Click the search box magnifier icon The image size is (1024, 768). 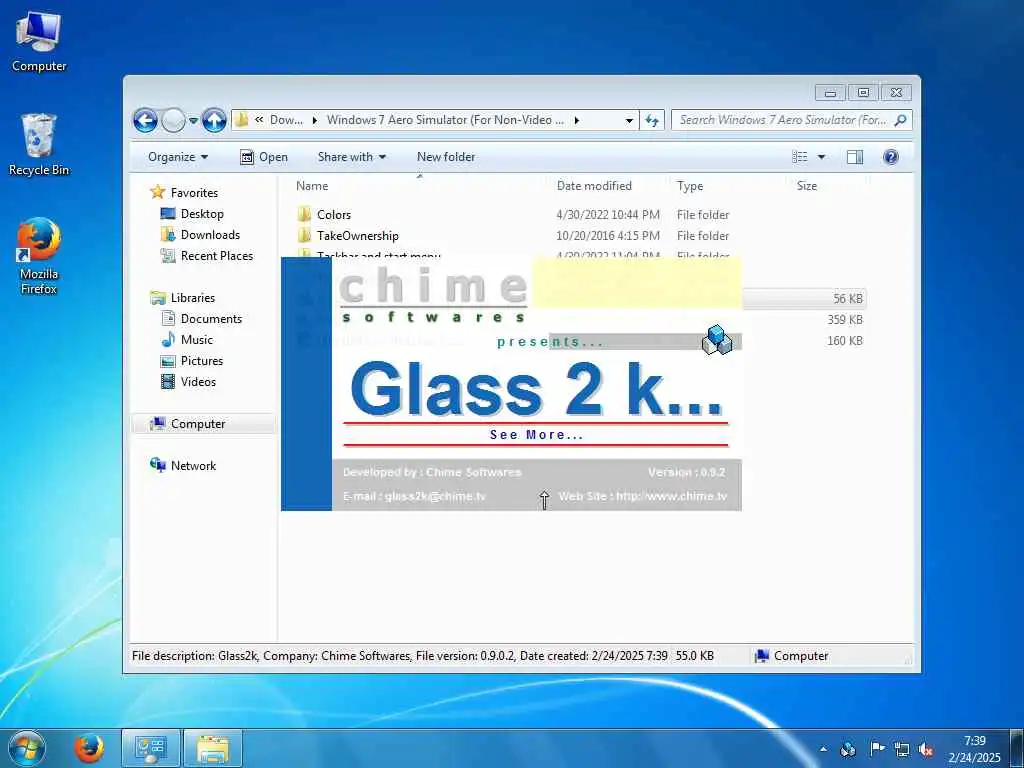click(x=901, y=120)
